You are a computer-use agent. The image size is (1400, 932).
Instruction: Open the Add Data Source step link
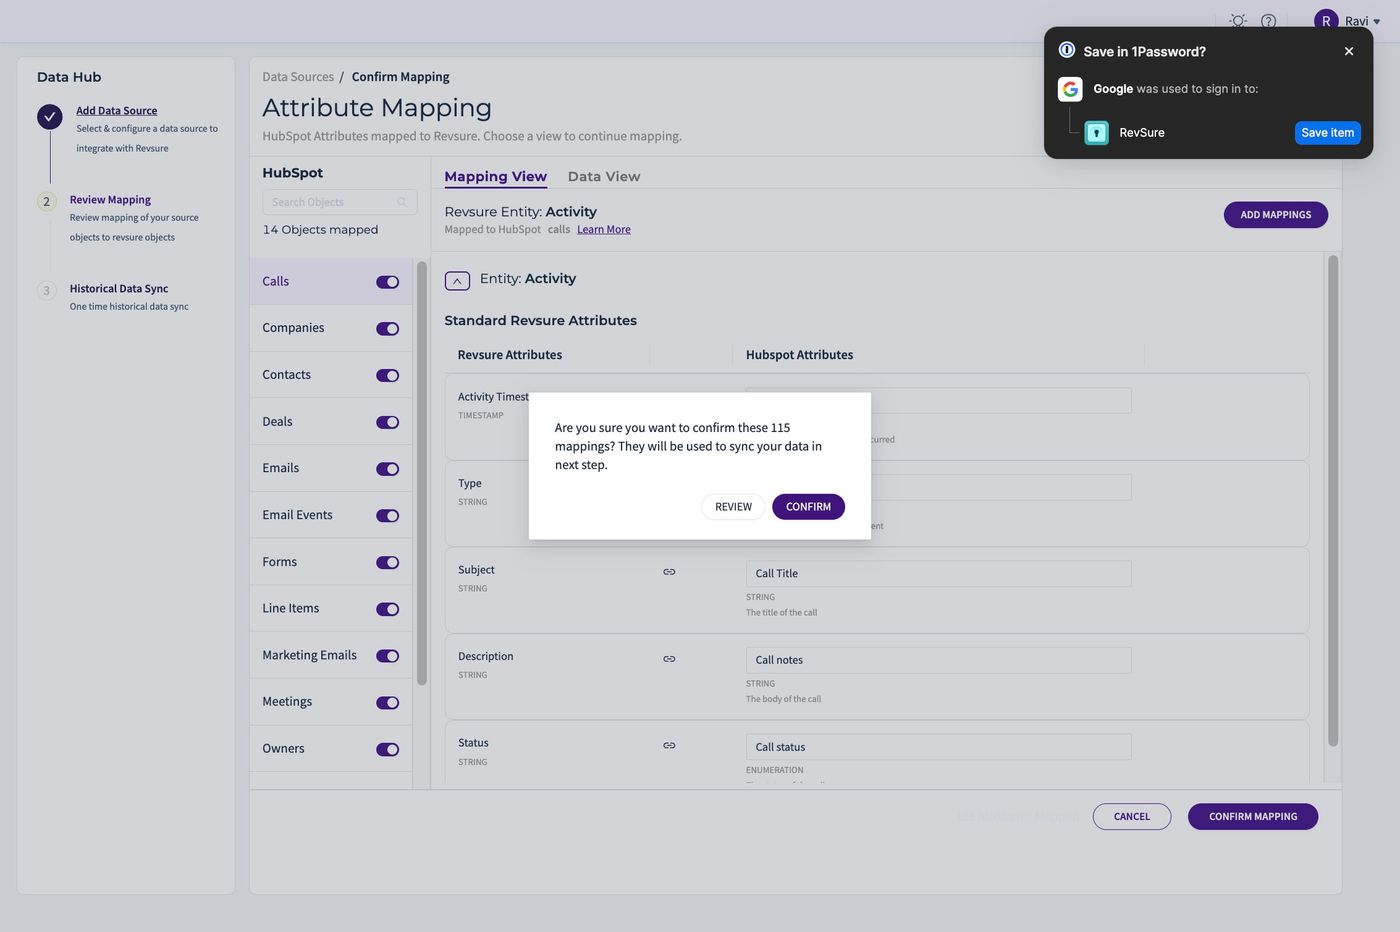pos(117,110)
